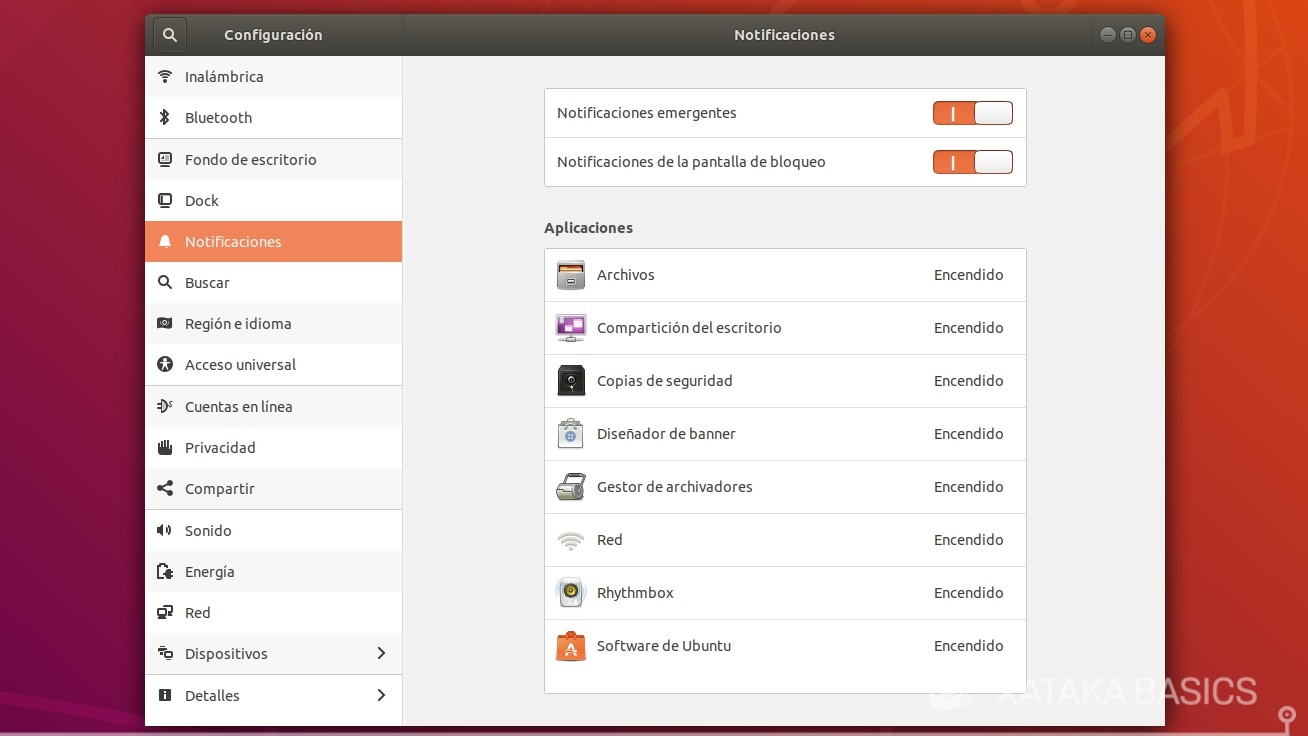Expand the Dispositivos section
The height and width of the screenshot is (736, 1308).
point(273,653)
